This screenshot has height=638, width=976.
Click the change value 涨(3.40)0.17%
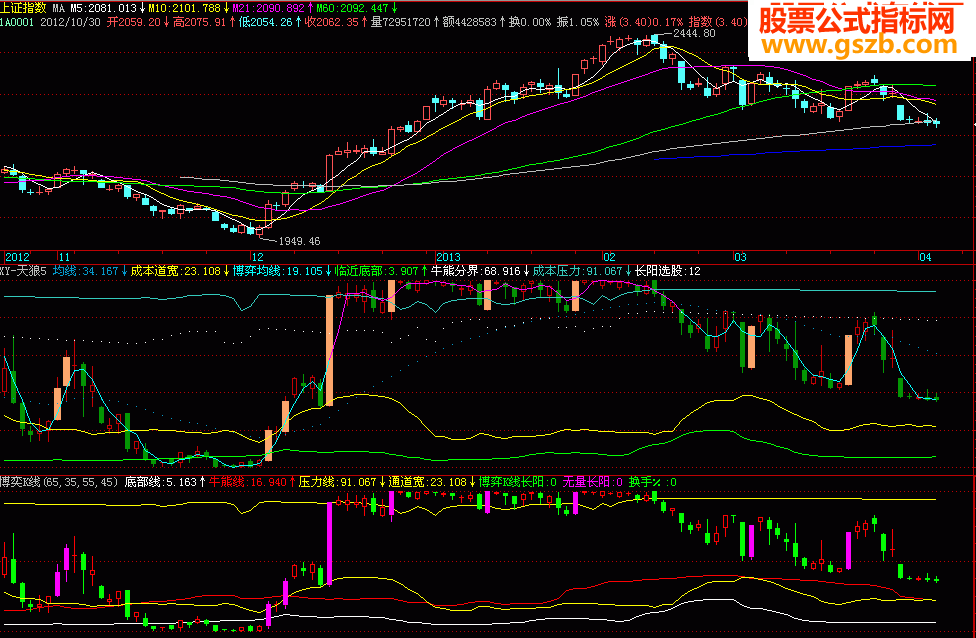point(644,22)
